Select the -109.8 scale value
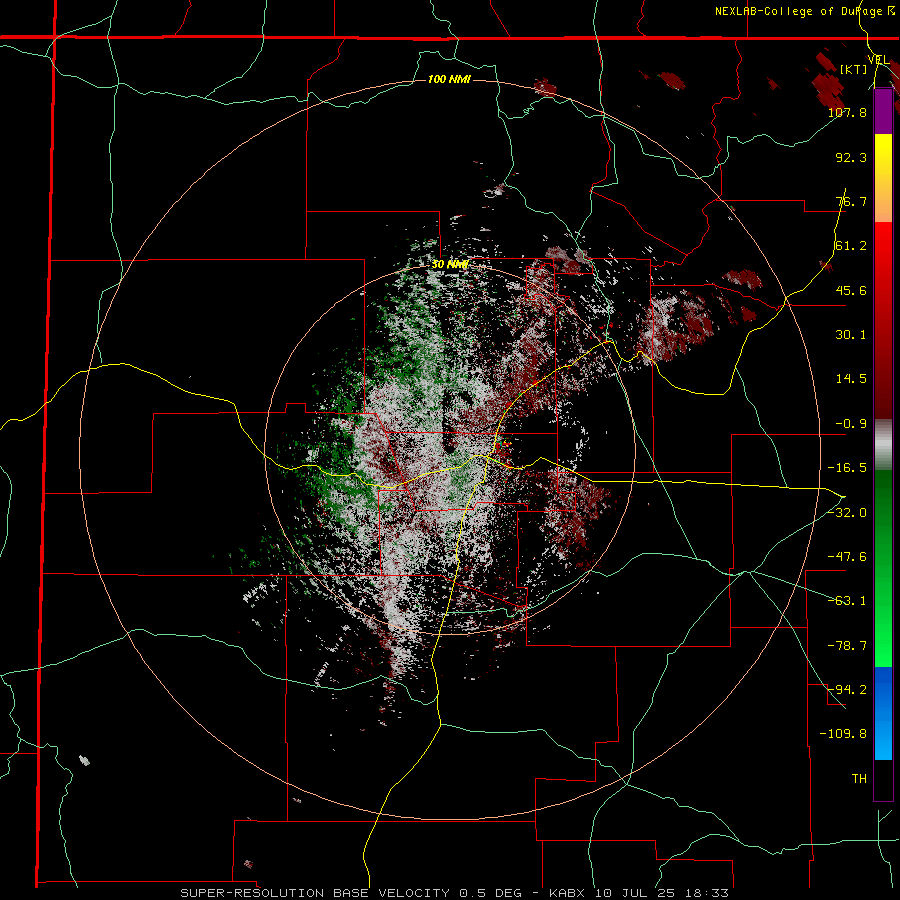This screenshot has width=900, height=900. (x=843, y=734)
